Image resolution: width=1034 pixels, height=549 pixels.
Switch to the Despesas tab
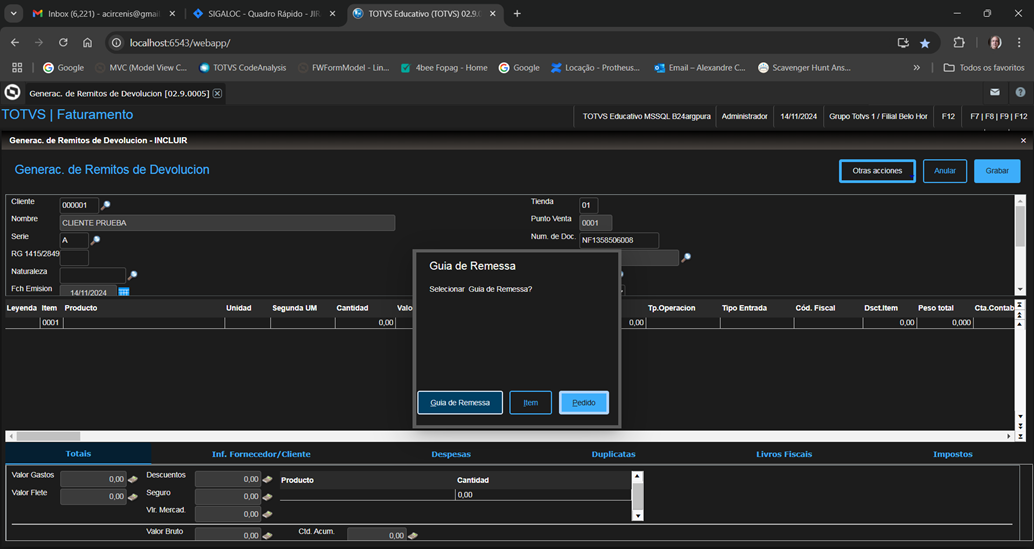click(451, 454)
